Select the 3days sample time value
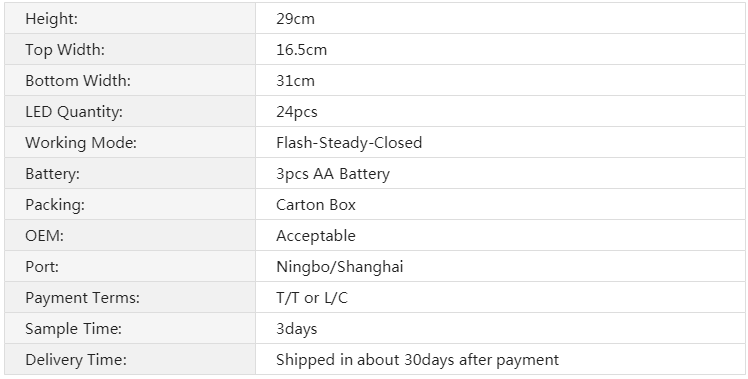The width and height of the screenshot is (748, 379). click(297, 329)
